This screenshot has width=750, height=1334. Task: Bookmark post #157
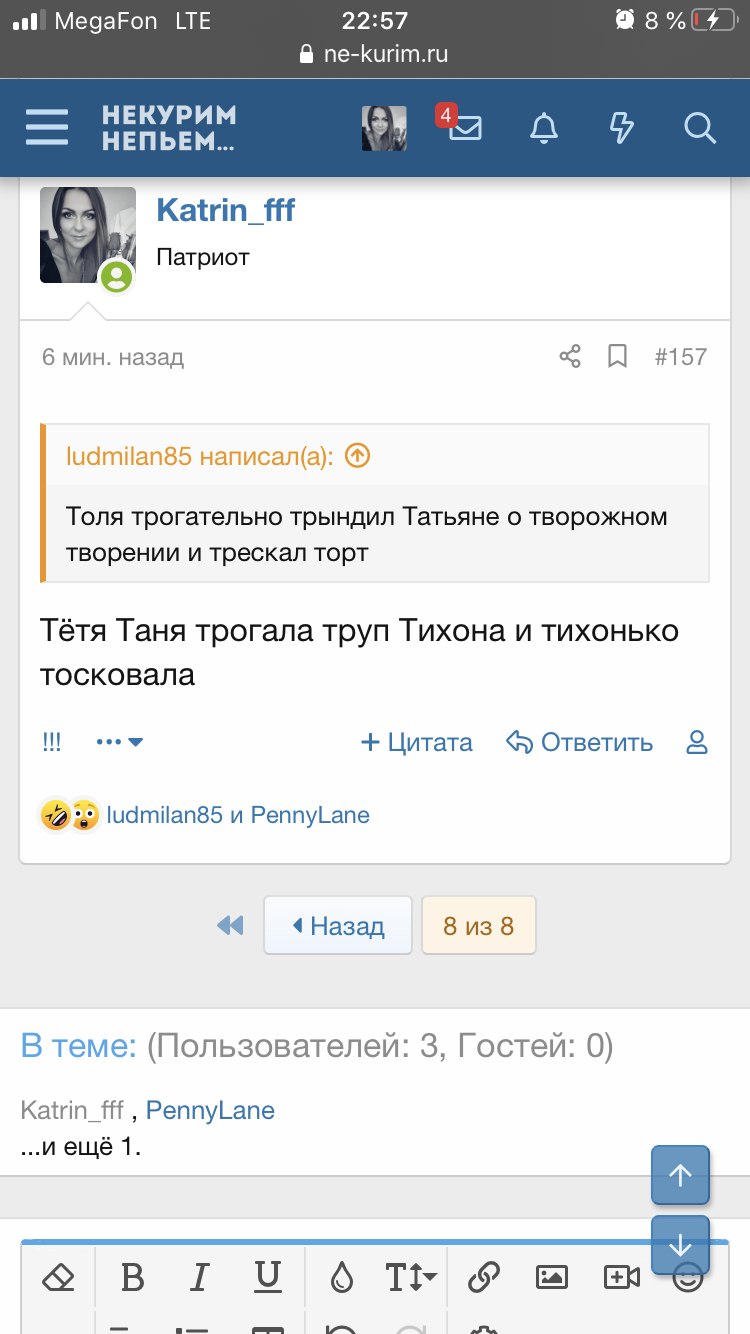pyautogui.click(x=618, y=357)
